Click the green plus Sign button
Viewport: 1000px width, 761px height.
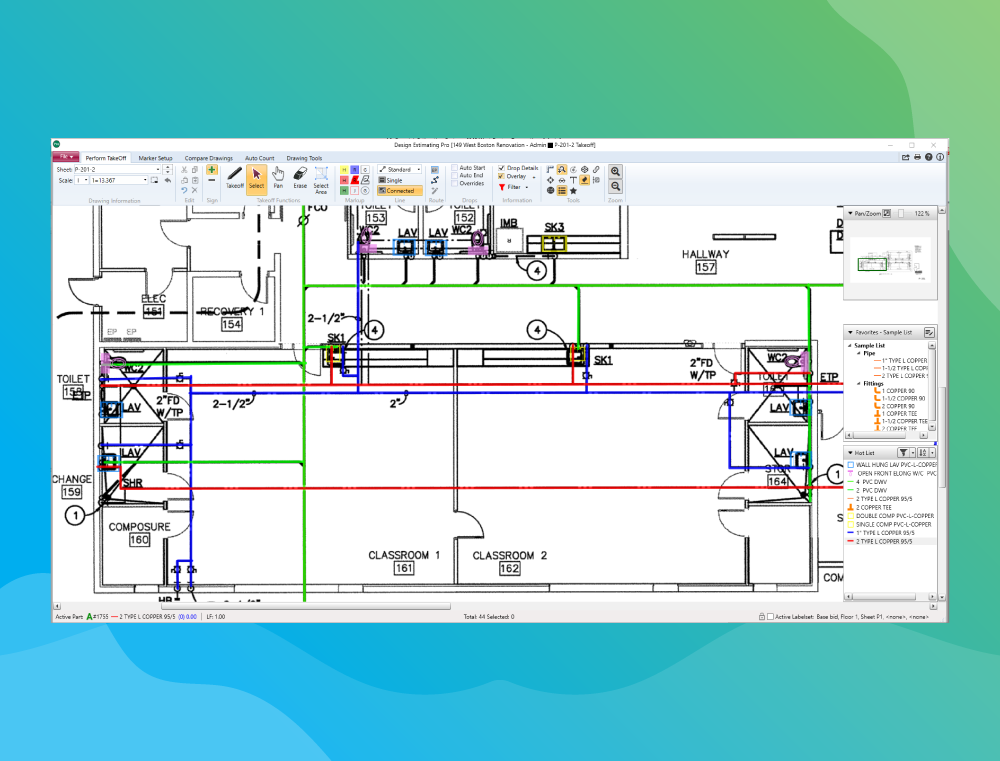(212, 170)
